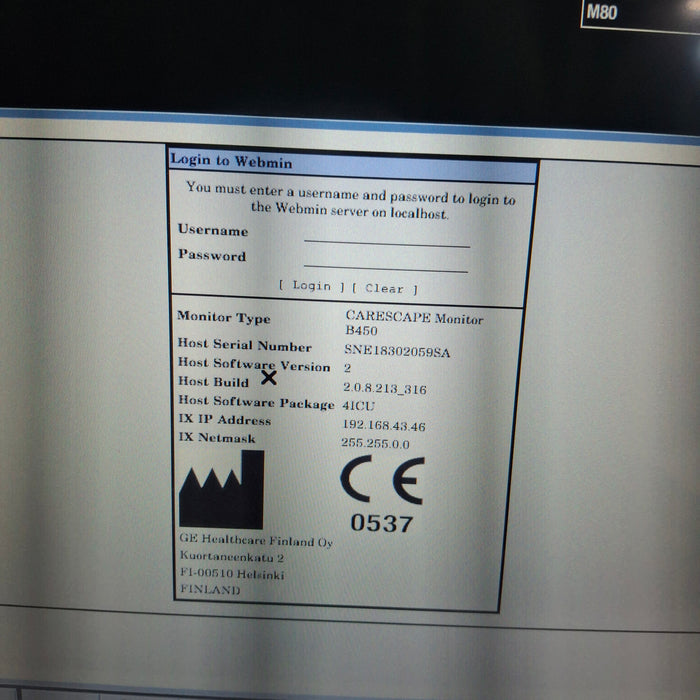This screenshot has width=700, height=700.
Task: Click the IP address 192.168.43.46
Action: tap(383, 425)
